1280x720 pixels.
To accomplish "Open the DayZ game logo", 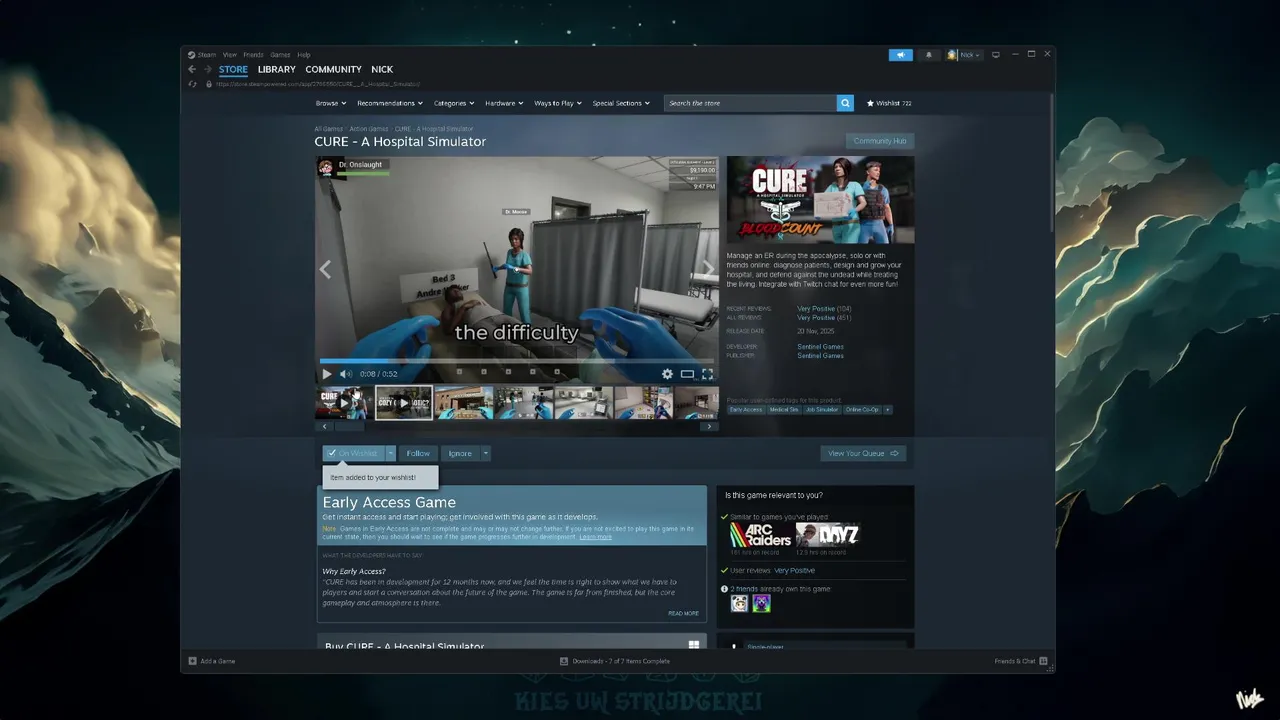I will [827, 534].
